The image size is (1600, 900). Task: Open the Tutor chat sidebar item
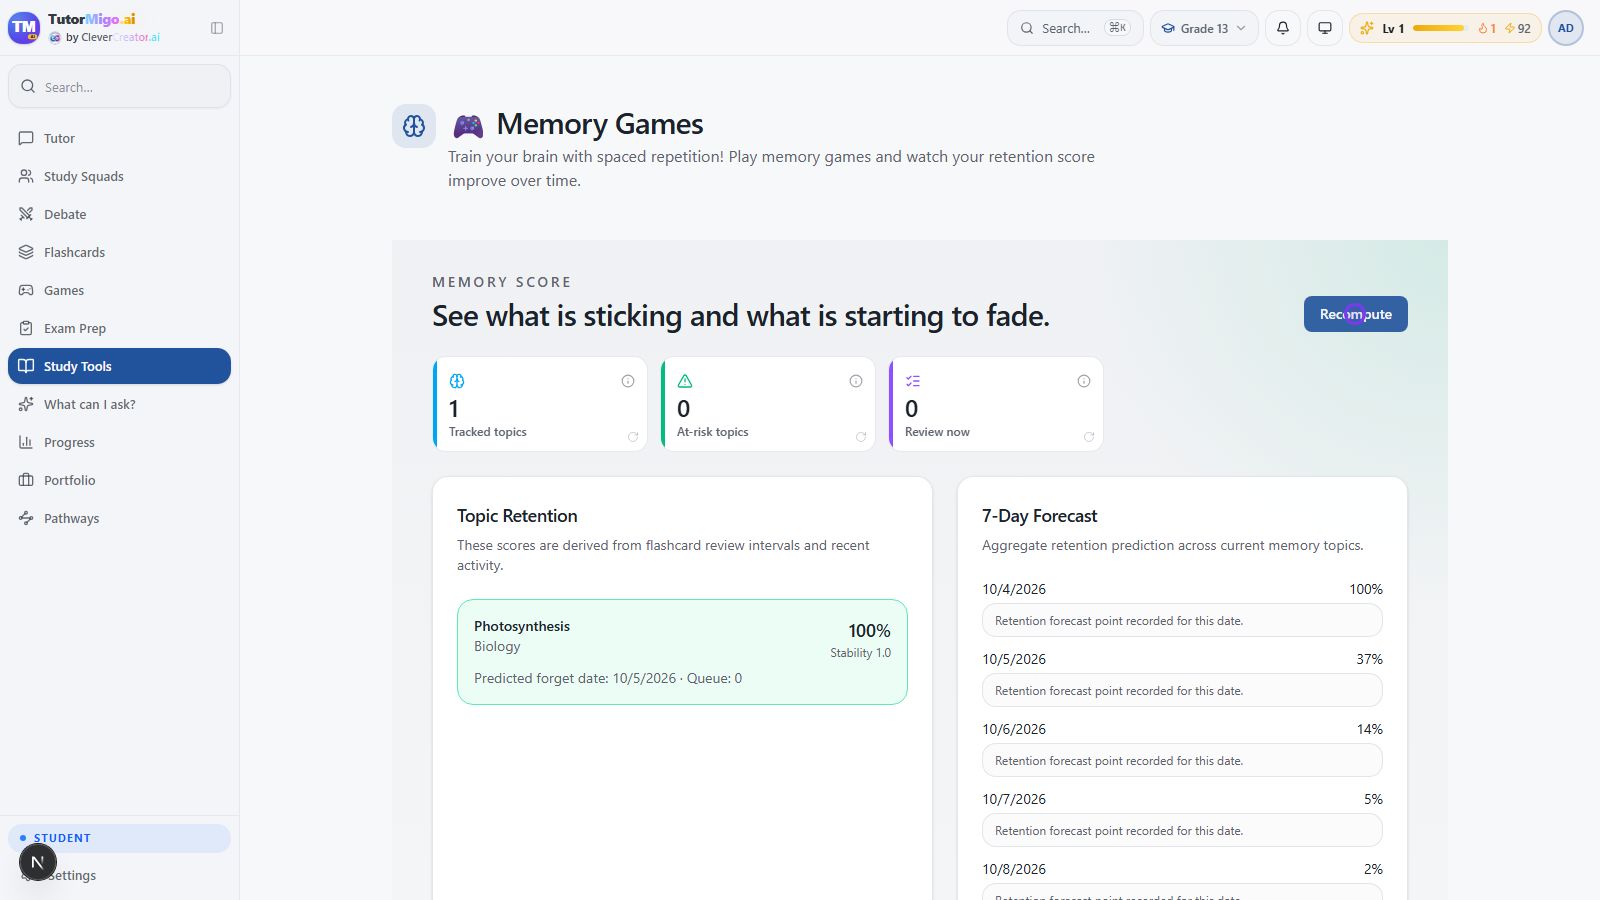click(119, 138)
